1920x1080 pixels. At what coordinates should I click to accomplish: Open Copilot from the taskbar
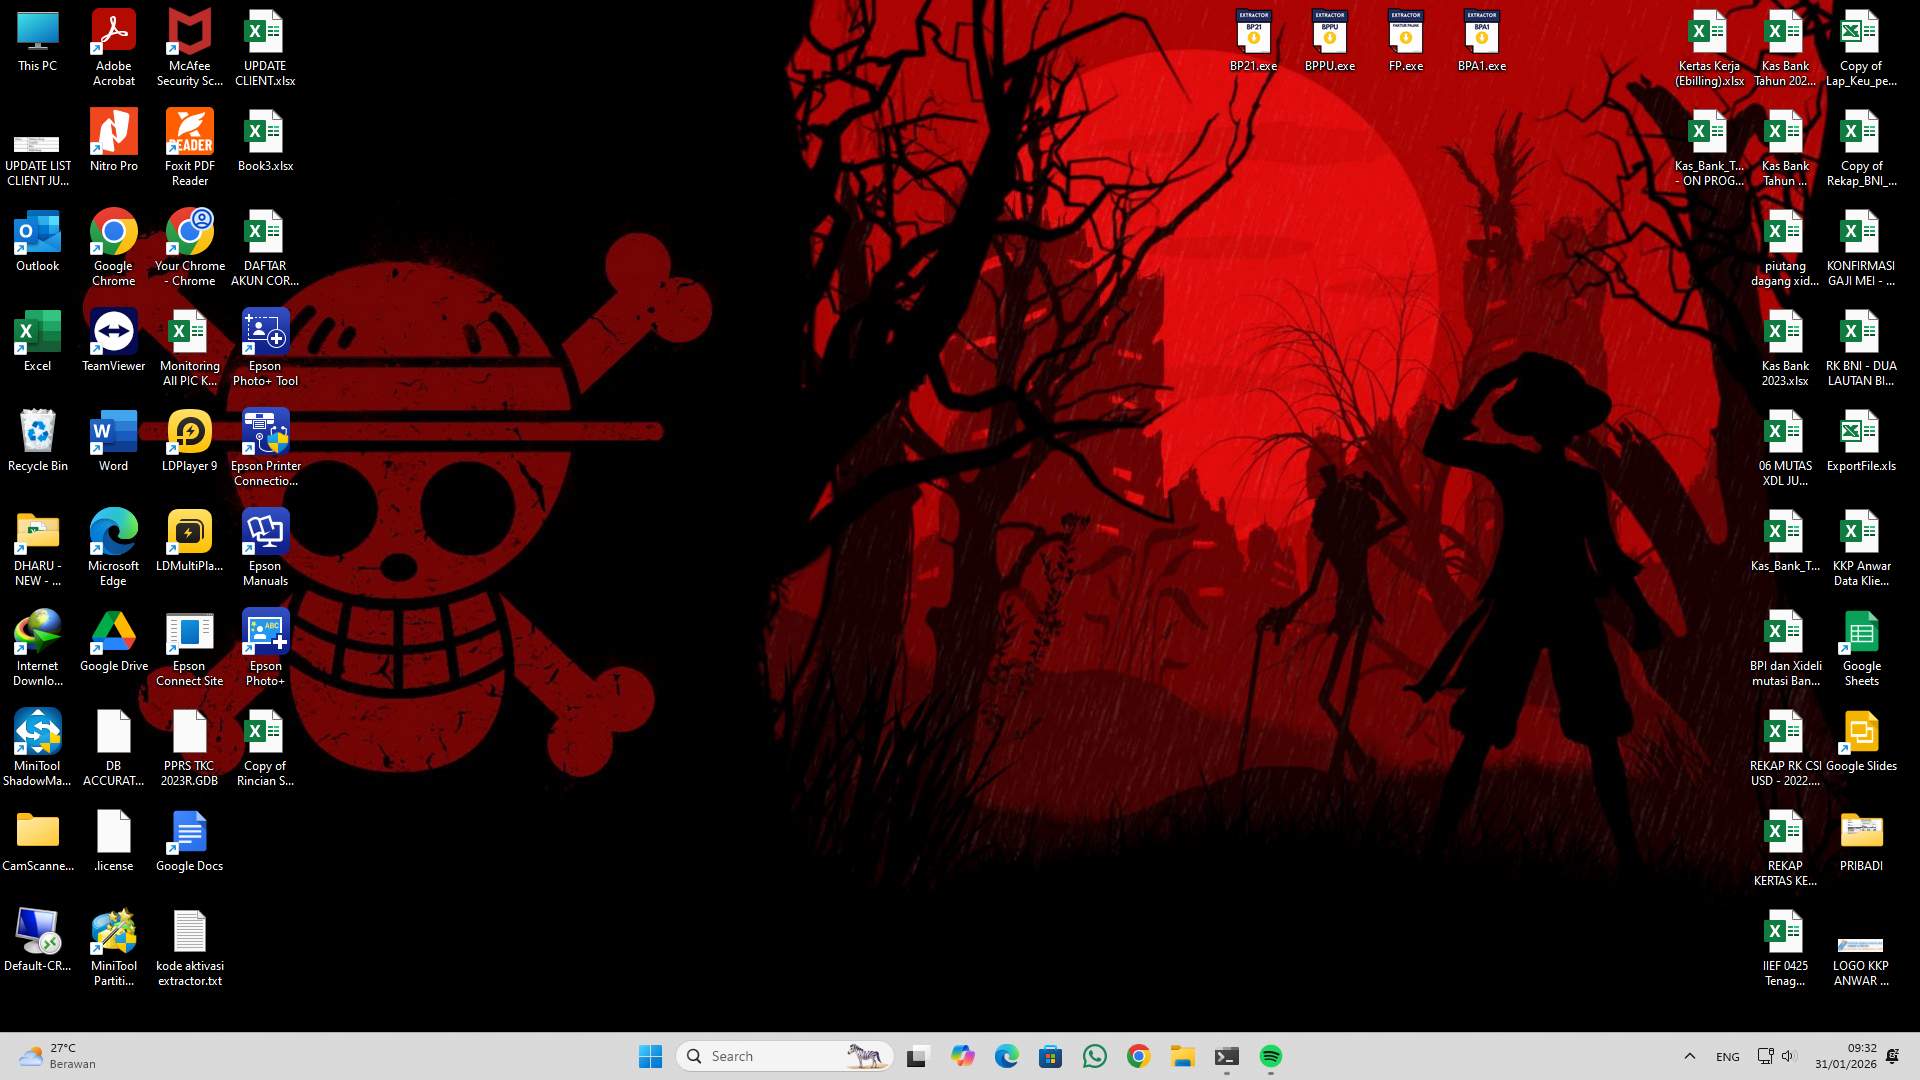coord(962,1055)
